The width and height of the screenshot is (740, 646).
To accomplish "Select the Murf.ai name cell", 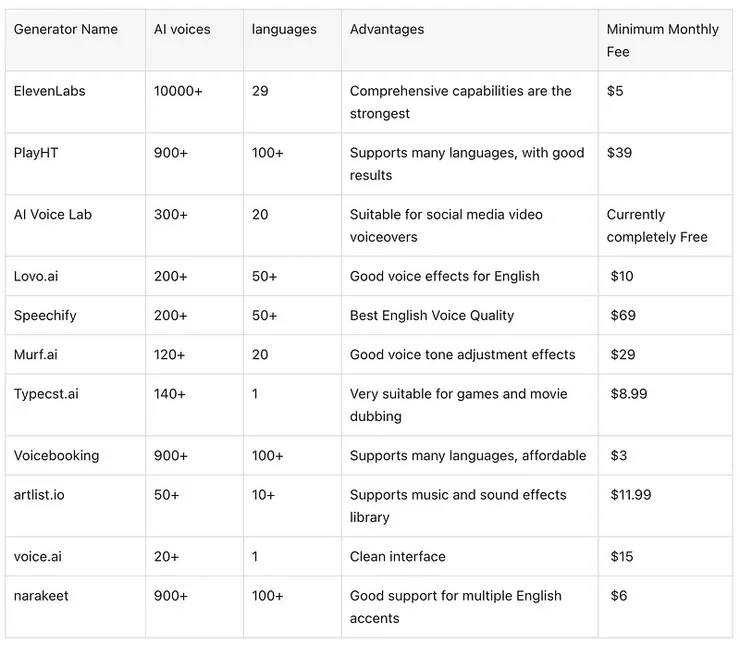I will [x=37, y=355].
